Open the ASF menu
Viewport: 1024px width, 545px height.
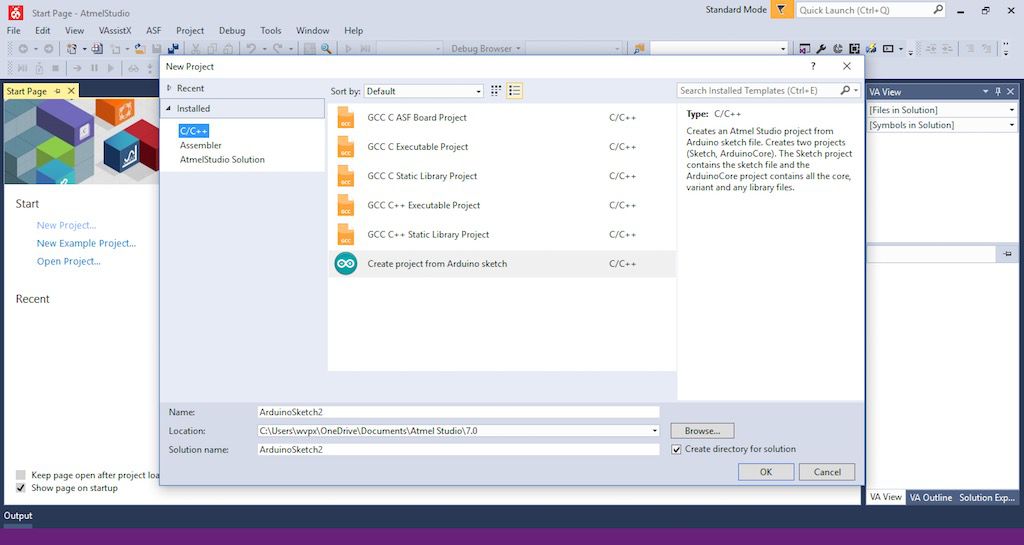pyautogui.click(x=153, y=31)
